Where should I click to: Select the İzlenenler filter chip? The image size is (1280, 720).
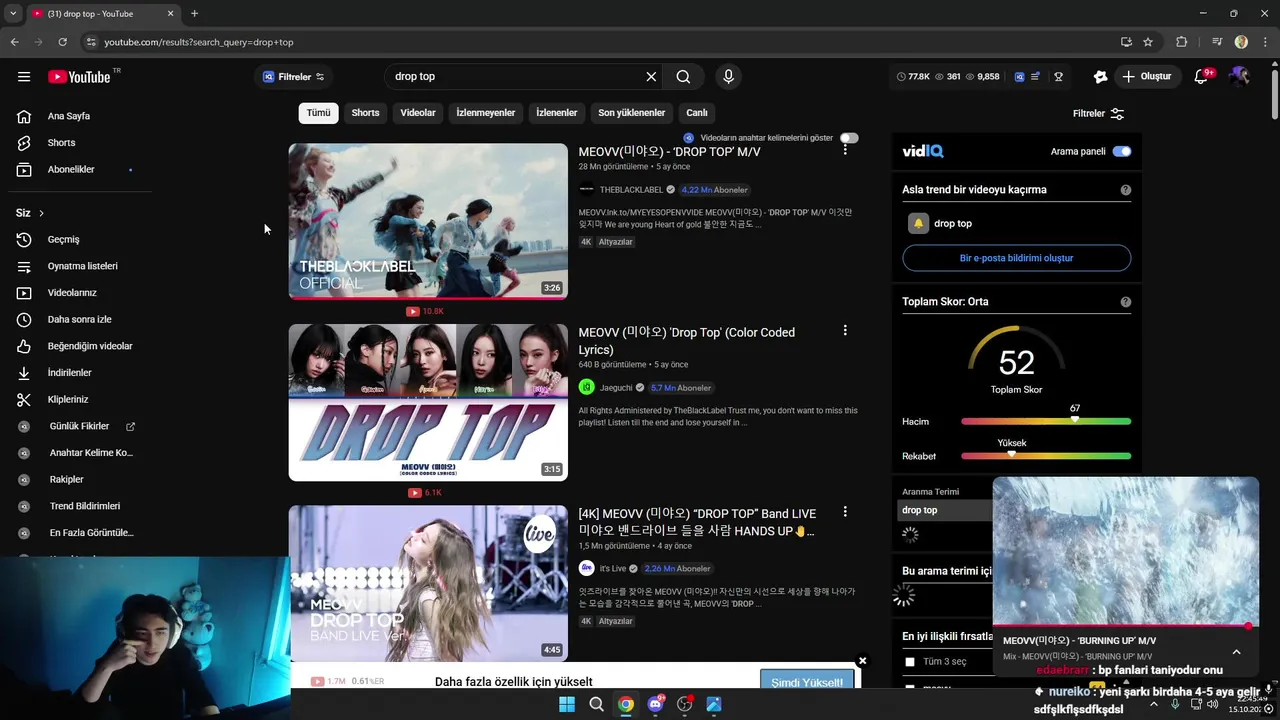click(557, 113)
